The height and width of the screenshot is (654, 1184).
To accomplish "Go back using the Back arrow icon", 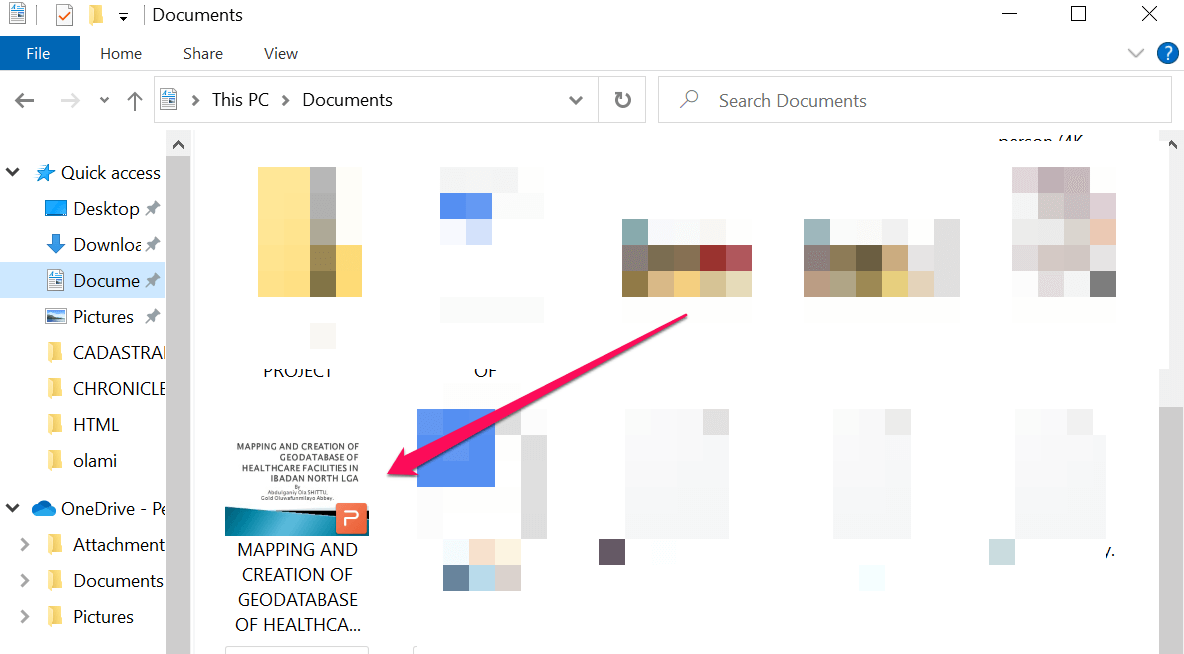I will 24,99.
